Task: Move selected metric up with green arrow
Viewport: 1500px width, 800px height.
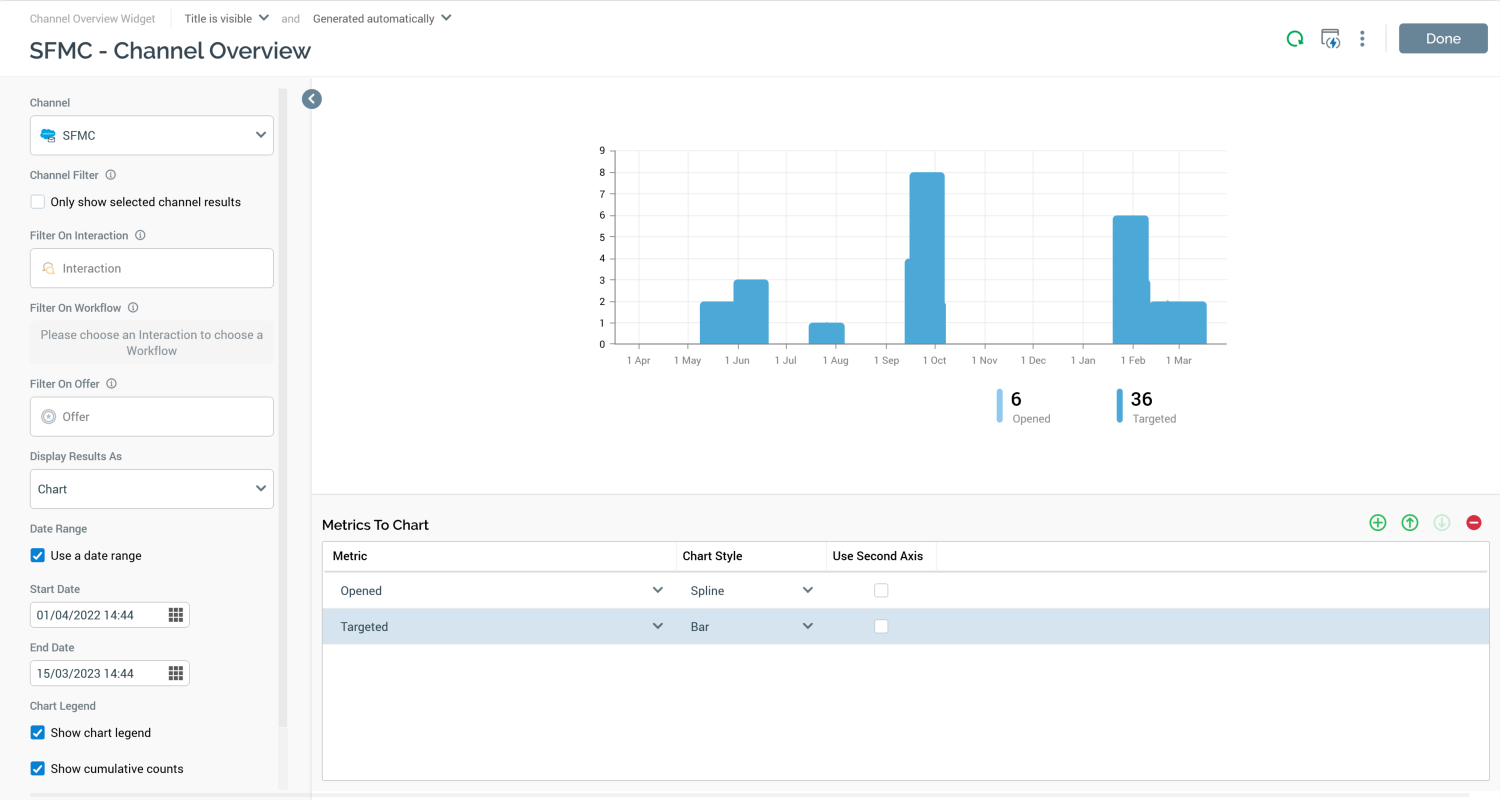Action: tap(1410, 522)
